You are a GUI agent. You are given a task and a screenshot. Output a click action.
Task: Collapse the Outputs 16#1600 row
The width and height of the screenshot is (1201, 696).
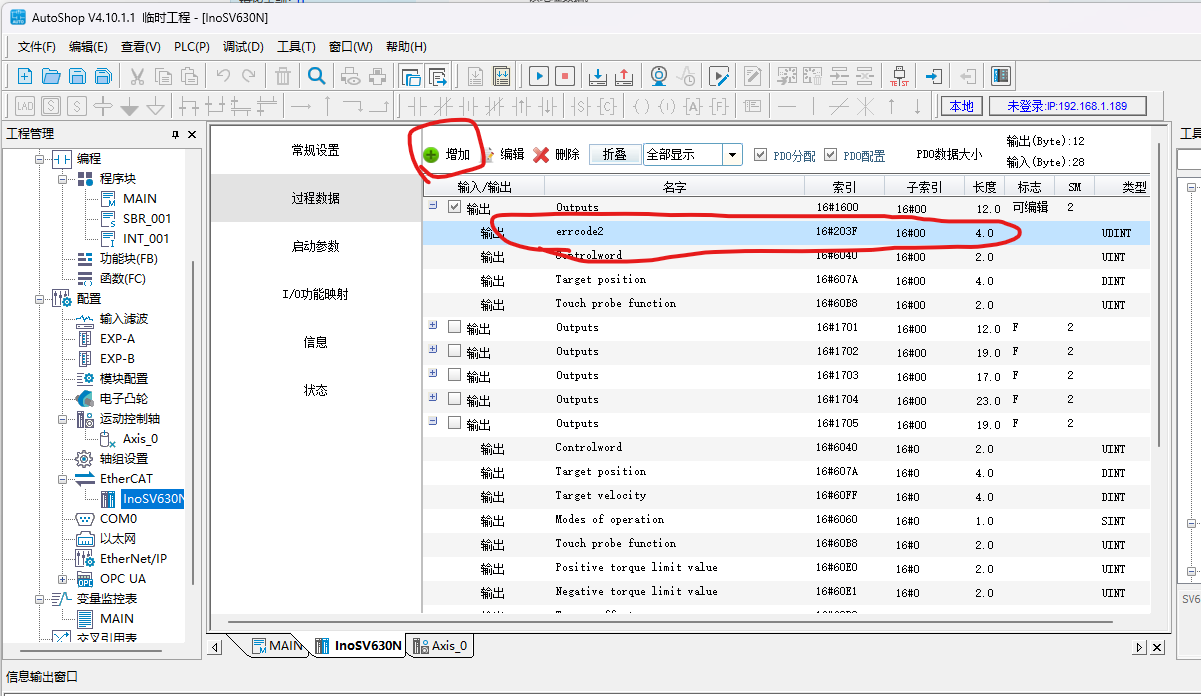pyautogui.click(x=433, y=206)
